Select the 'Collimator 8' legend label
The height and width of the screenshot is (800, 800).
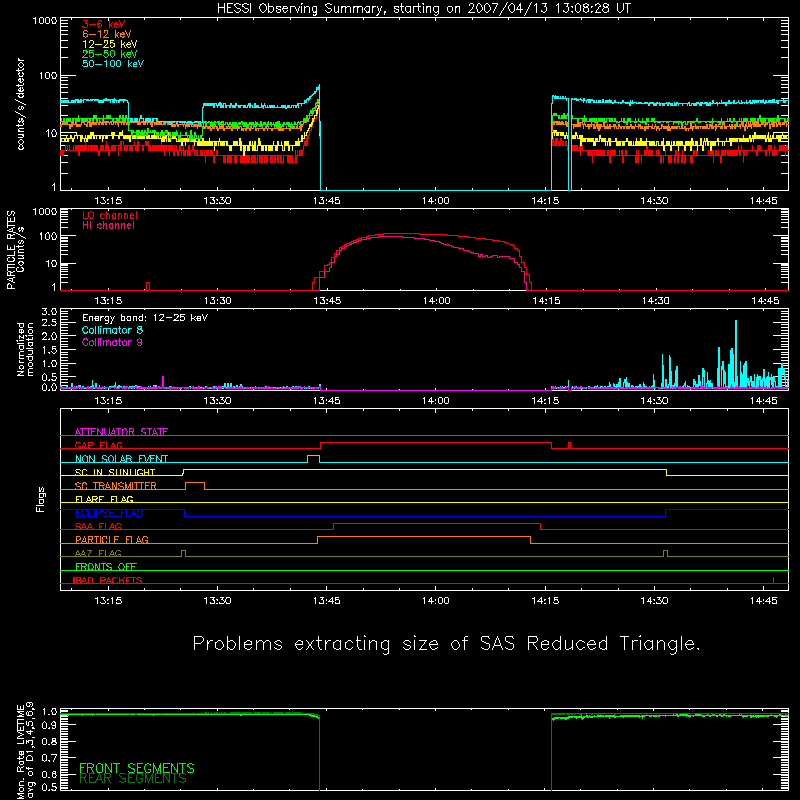click(112, 330)
